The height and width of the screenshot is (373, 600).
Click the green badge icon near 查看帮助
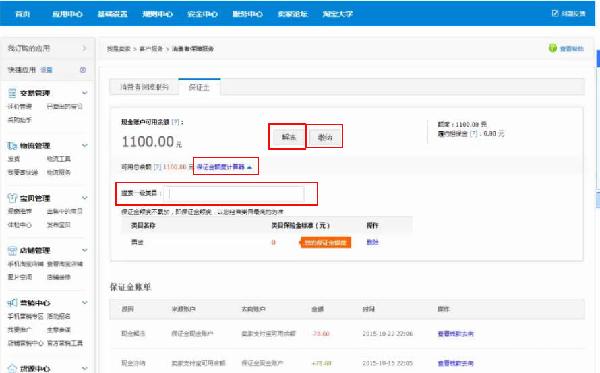(x=553, y=48)
